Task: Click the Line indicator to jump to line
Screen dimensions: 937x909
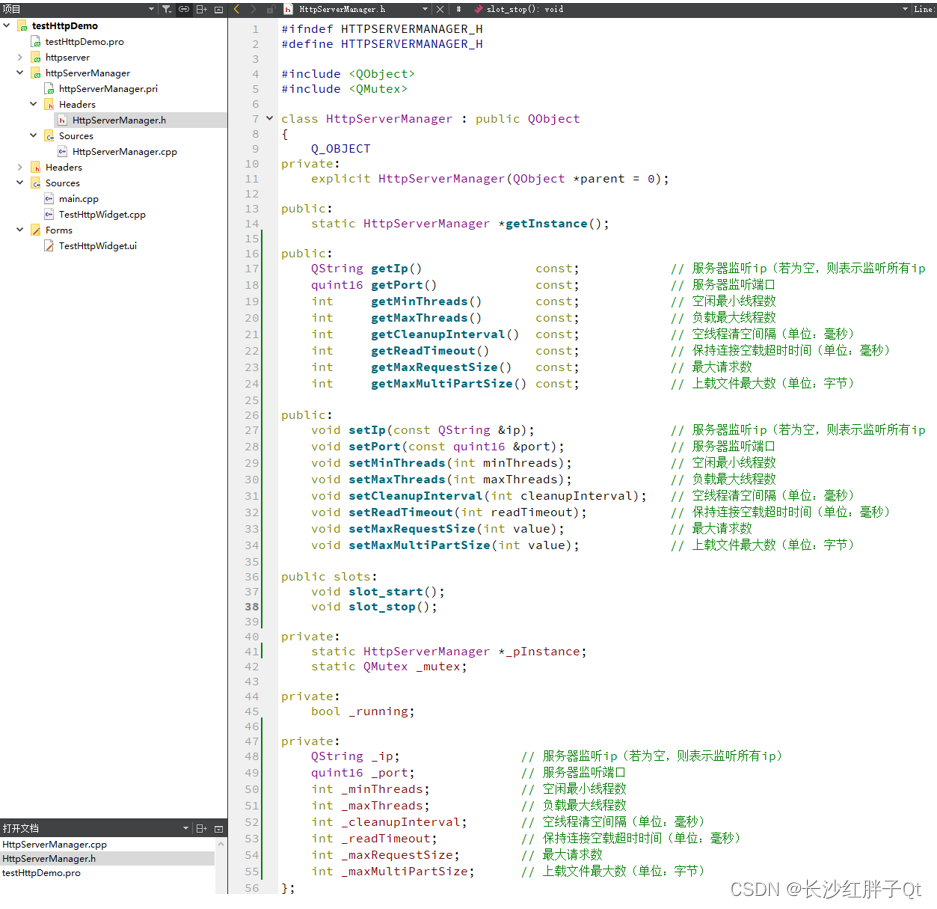Action: tap(925, 9)
